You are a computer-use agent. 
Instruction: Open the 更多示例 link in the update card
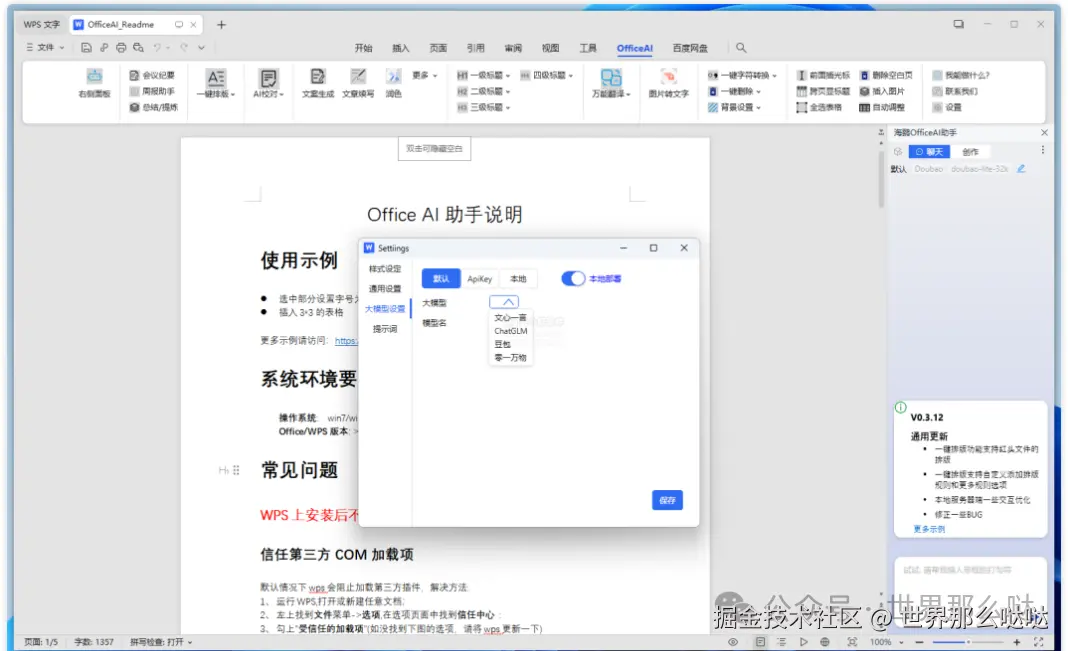pyautogui.click(x=928, y=529)
